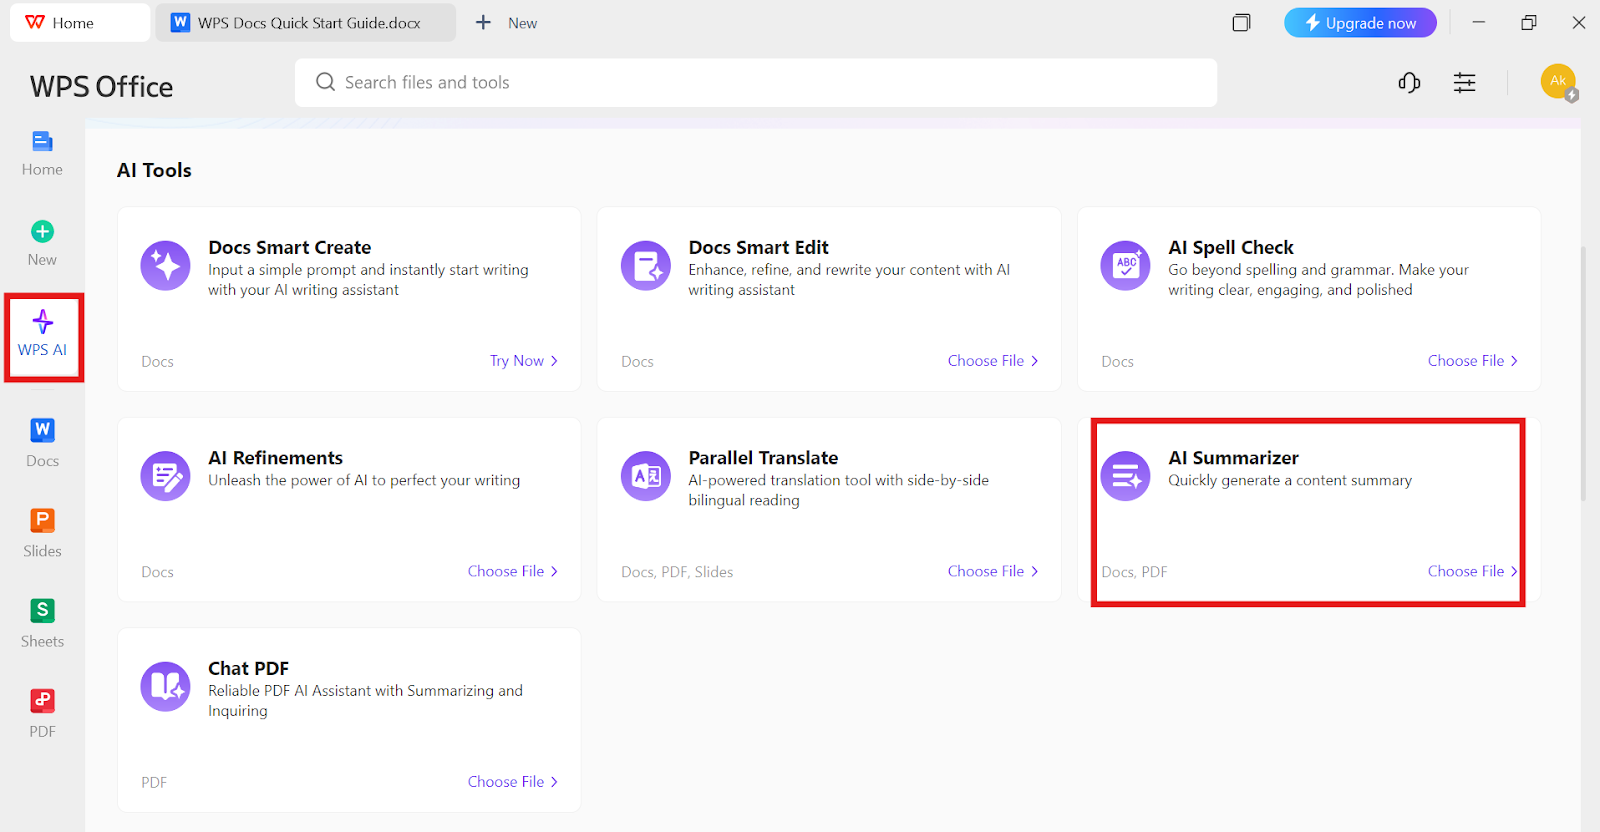Viewport: 1600px width, 832px height.
Task: Click Choose File for AI Summarizer
Action: point(1473,571)
